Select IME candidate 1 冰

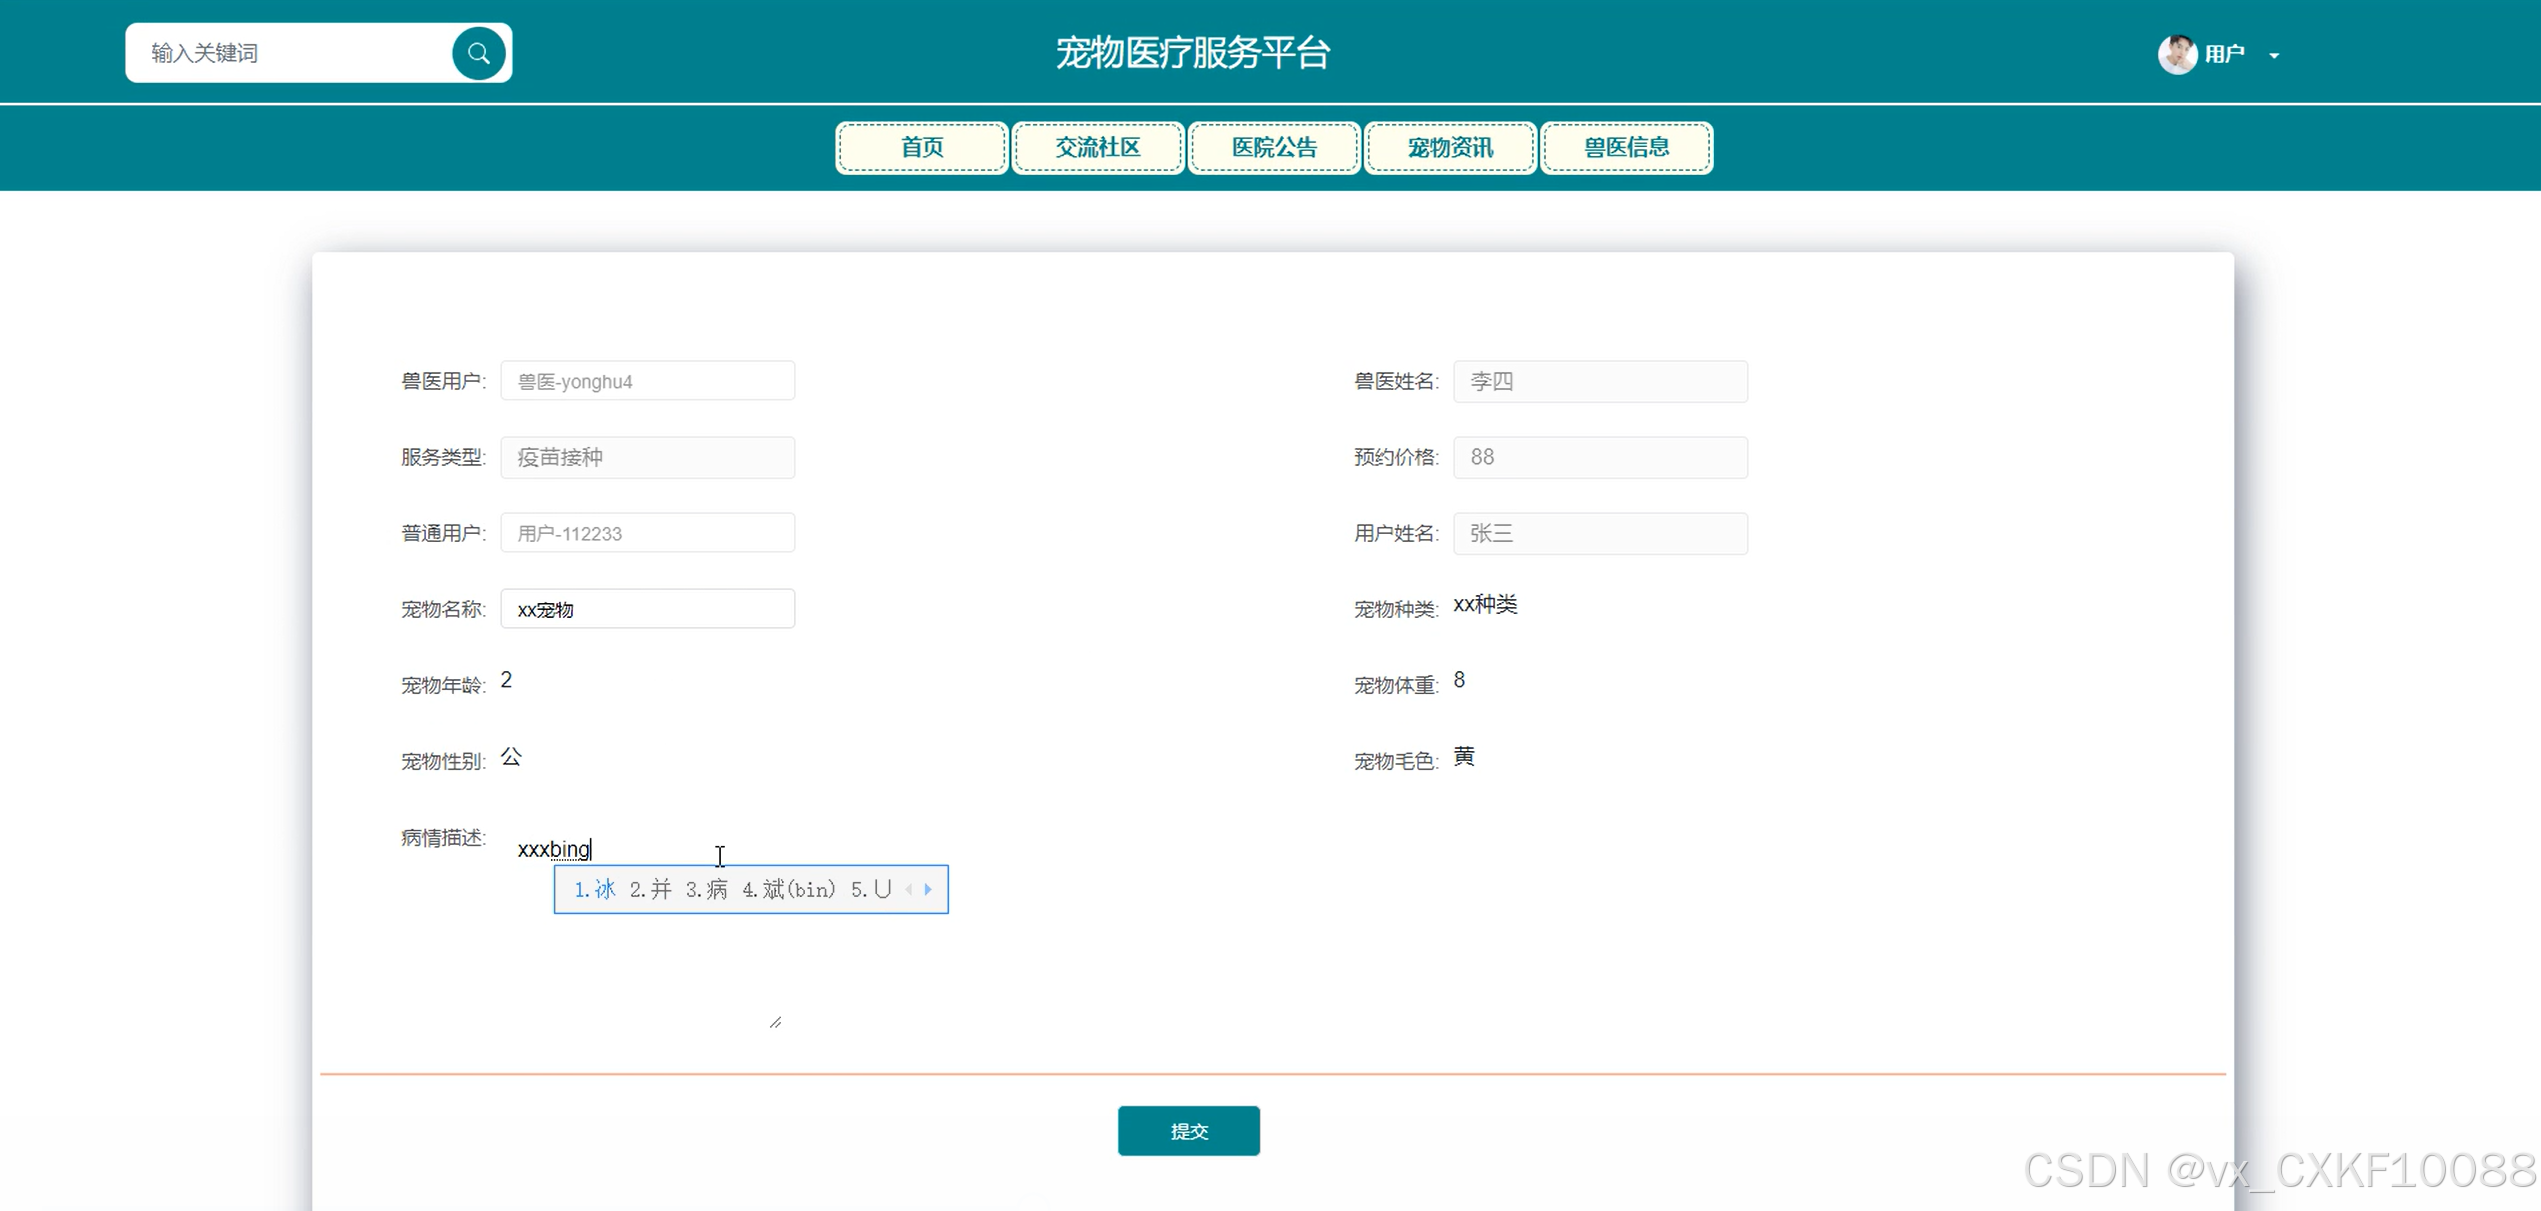(595, 889)
